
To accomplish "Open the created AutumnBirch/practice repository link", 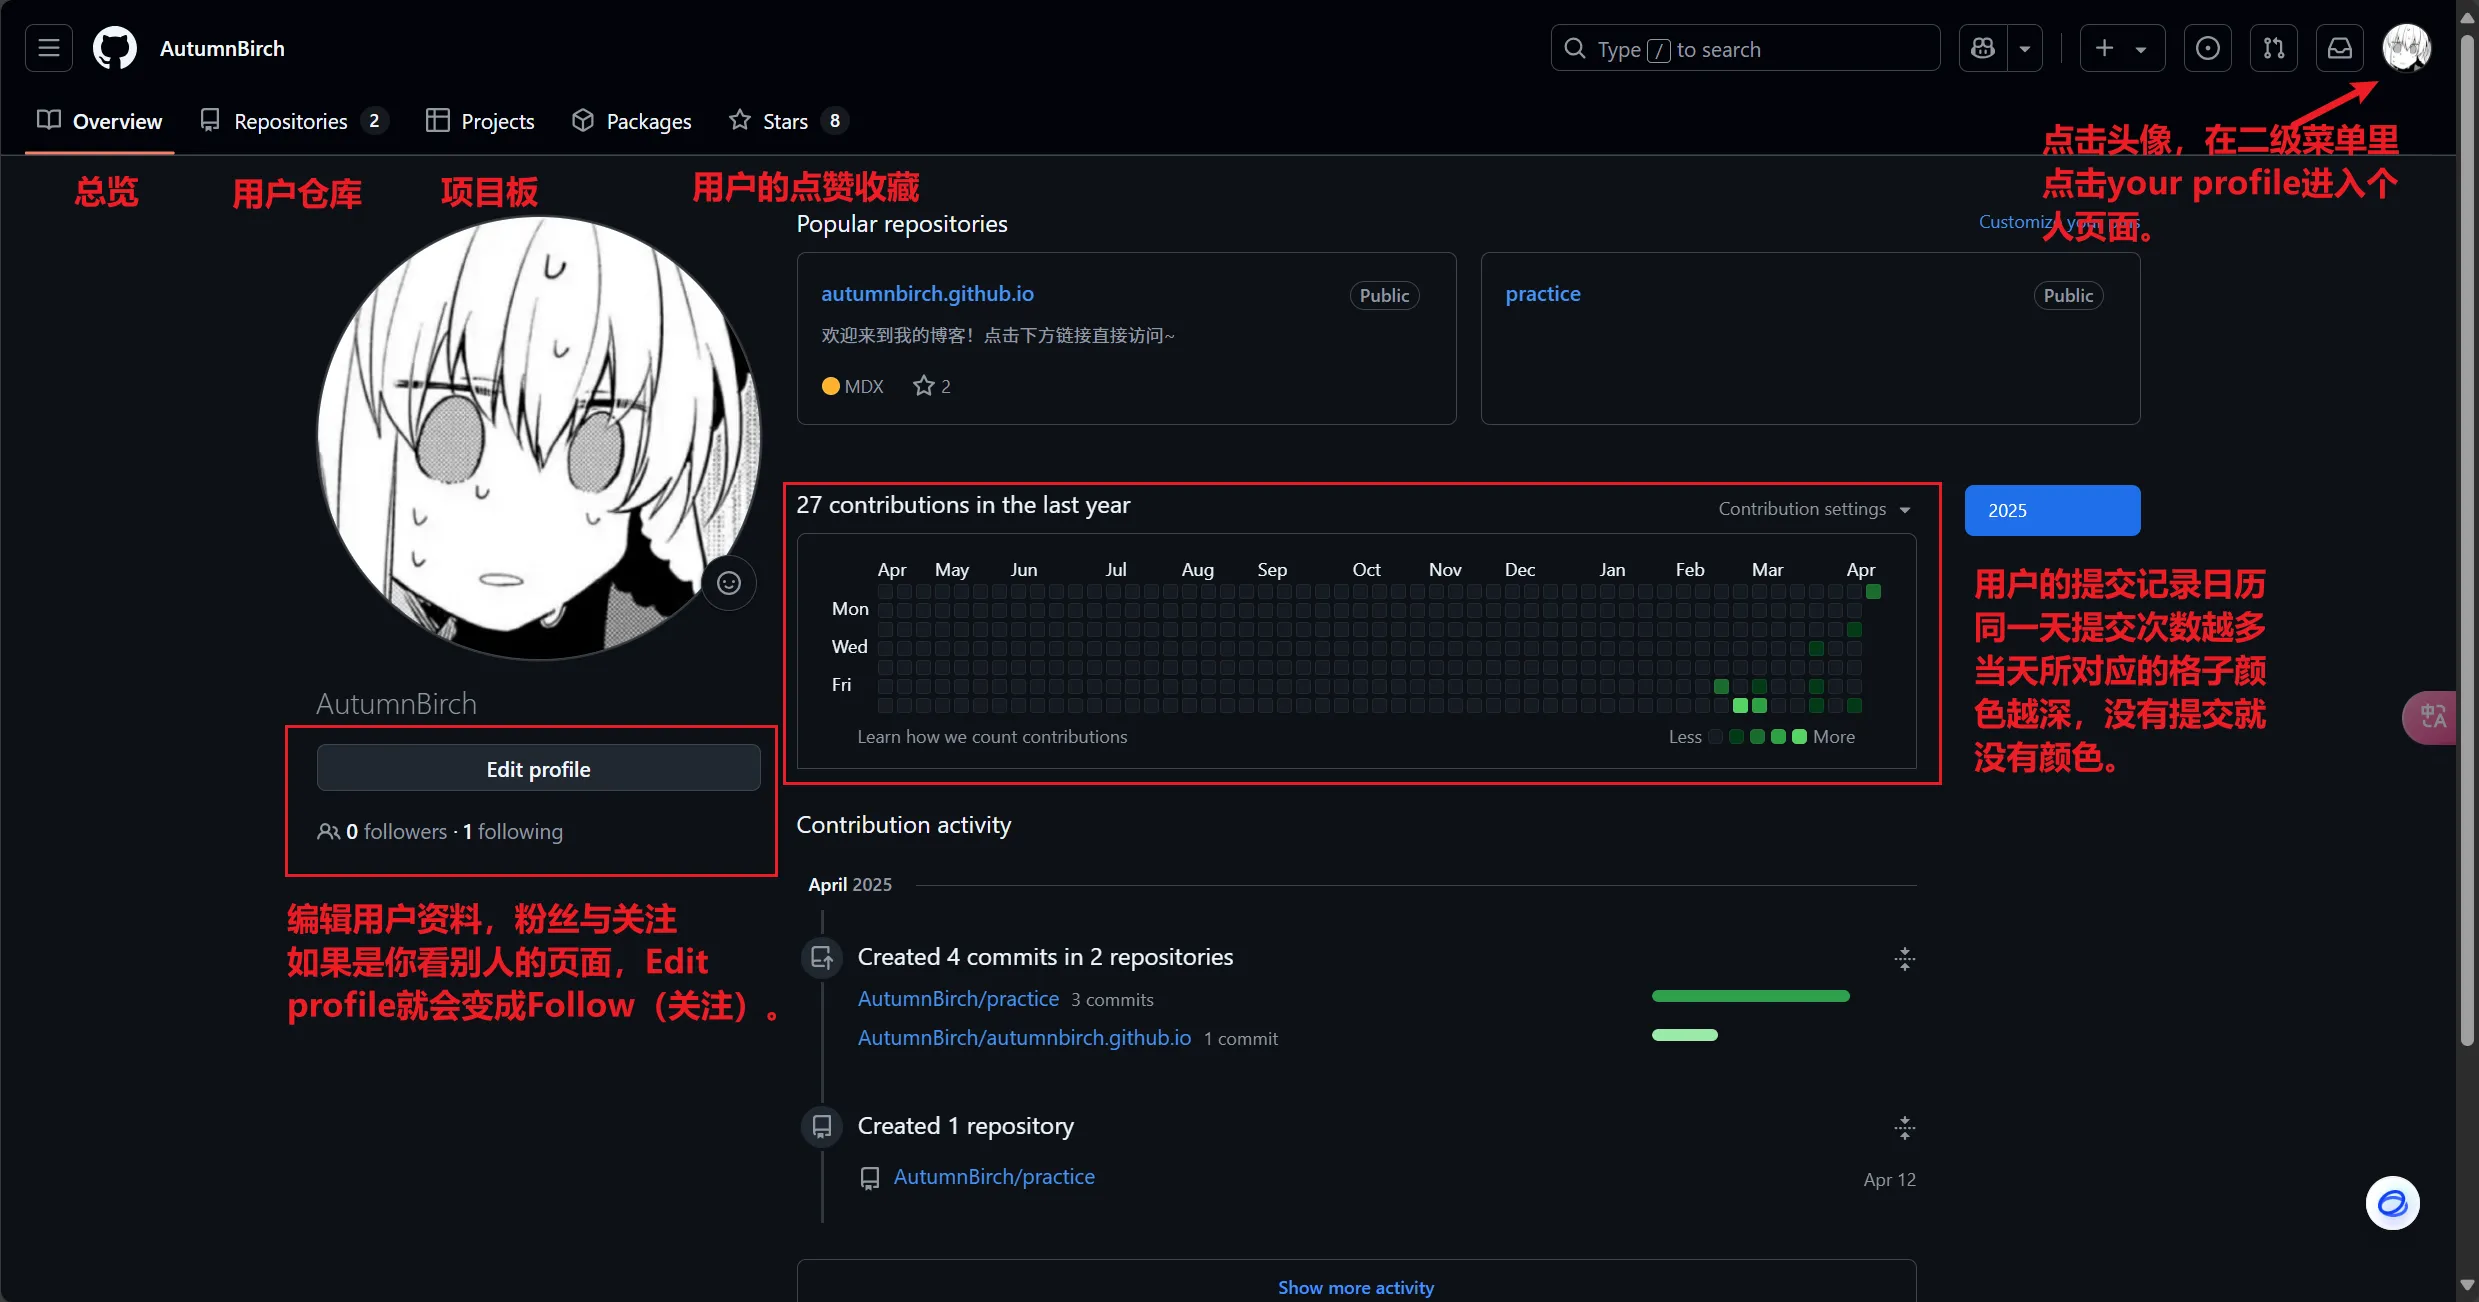I will 994,1176.
